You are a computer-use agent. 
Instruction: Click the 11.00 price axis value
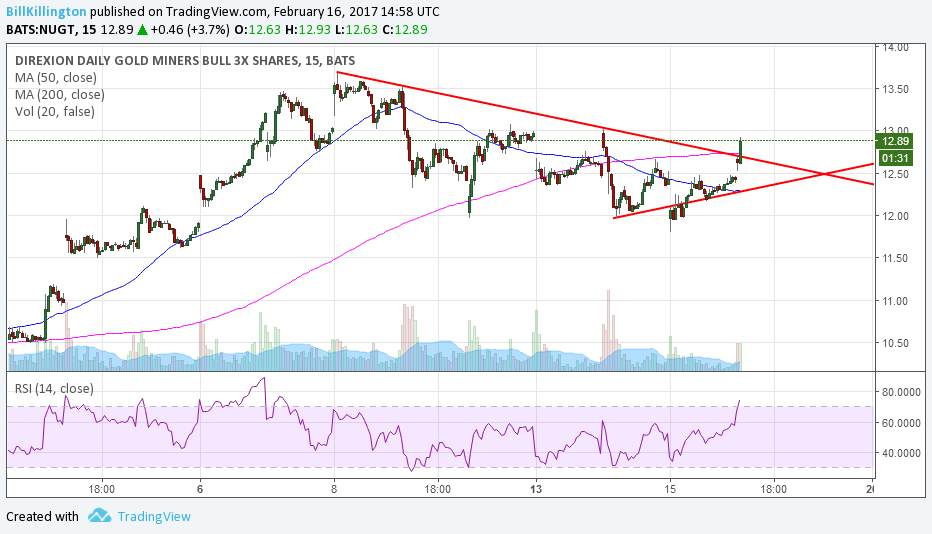click(x=895, y=301)
